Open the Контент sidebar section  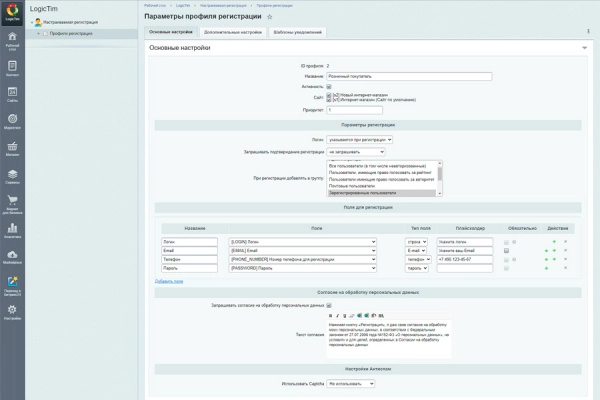[12, 69]
